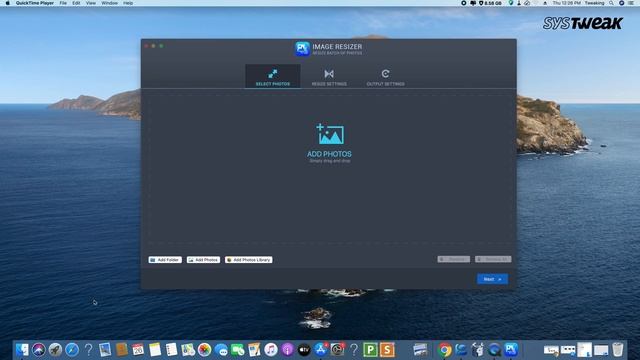Open the Select Photos tab
Image resolution: width=640 pixels, height=360 pixels.
tap(273, 76)
